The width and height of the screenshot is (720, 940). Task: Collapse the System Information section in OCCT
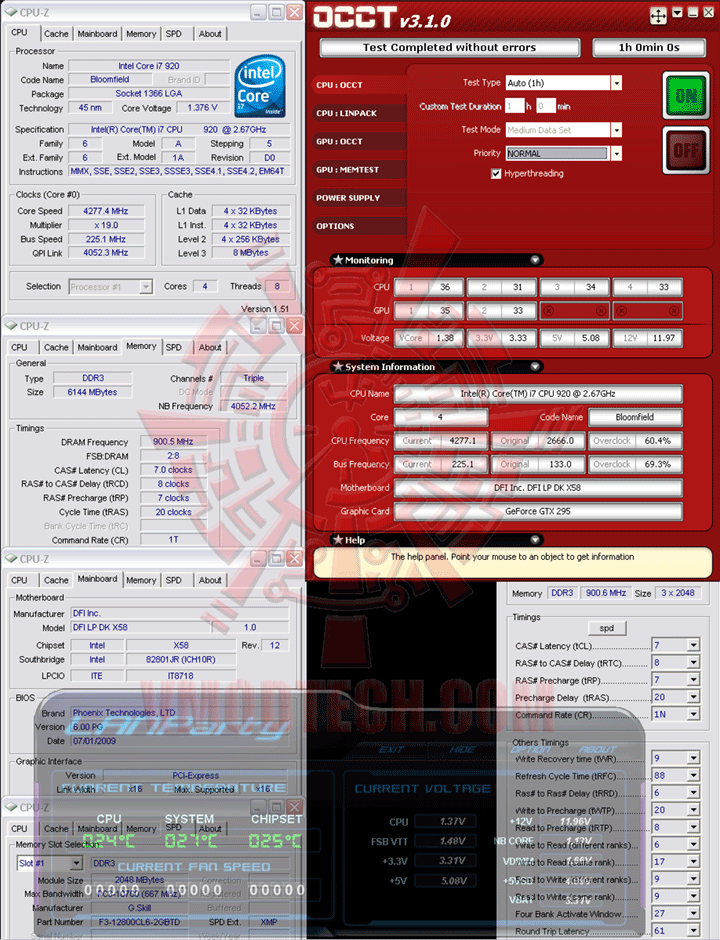coord(535,366)
